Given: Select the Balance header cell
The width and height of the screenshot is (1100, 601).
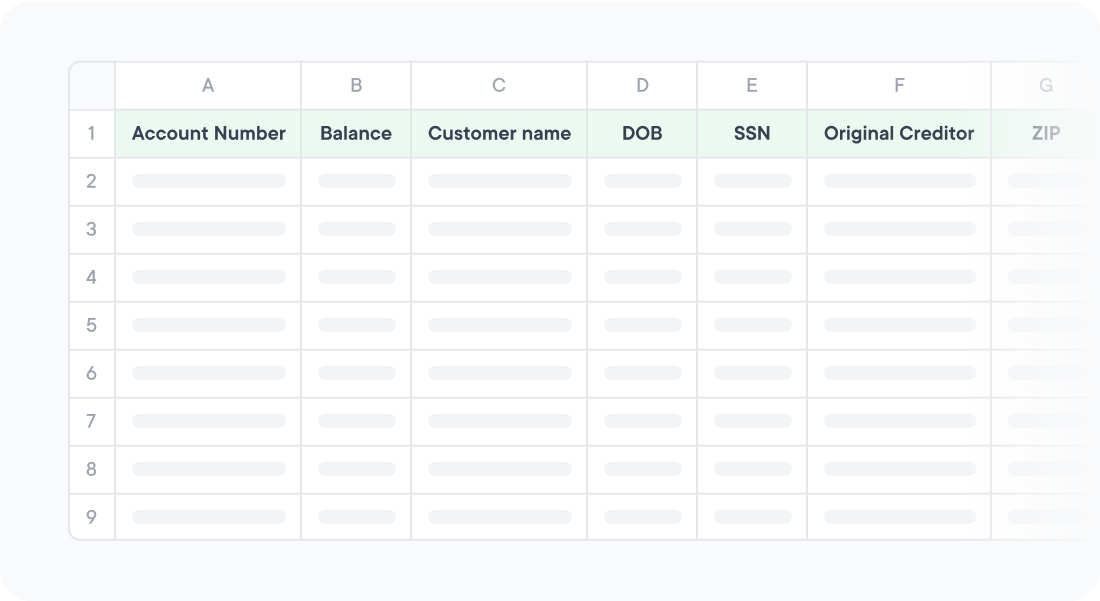Looking at the screenshot, I should [356, 134].
